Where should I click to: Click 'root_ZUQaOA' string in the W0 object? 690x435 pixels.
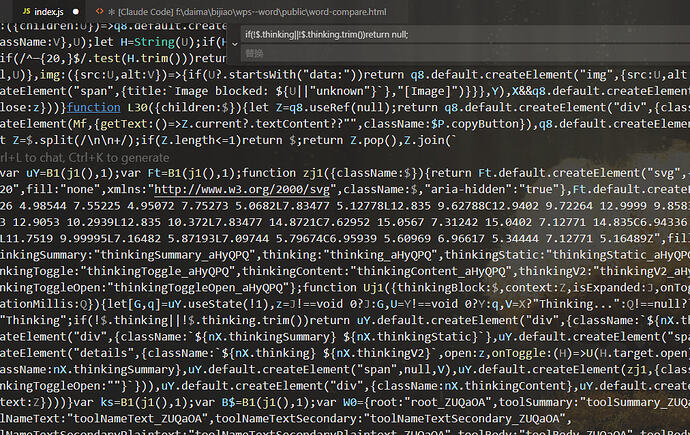click(x=444, y=402)
